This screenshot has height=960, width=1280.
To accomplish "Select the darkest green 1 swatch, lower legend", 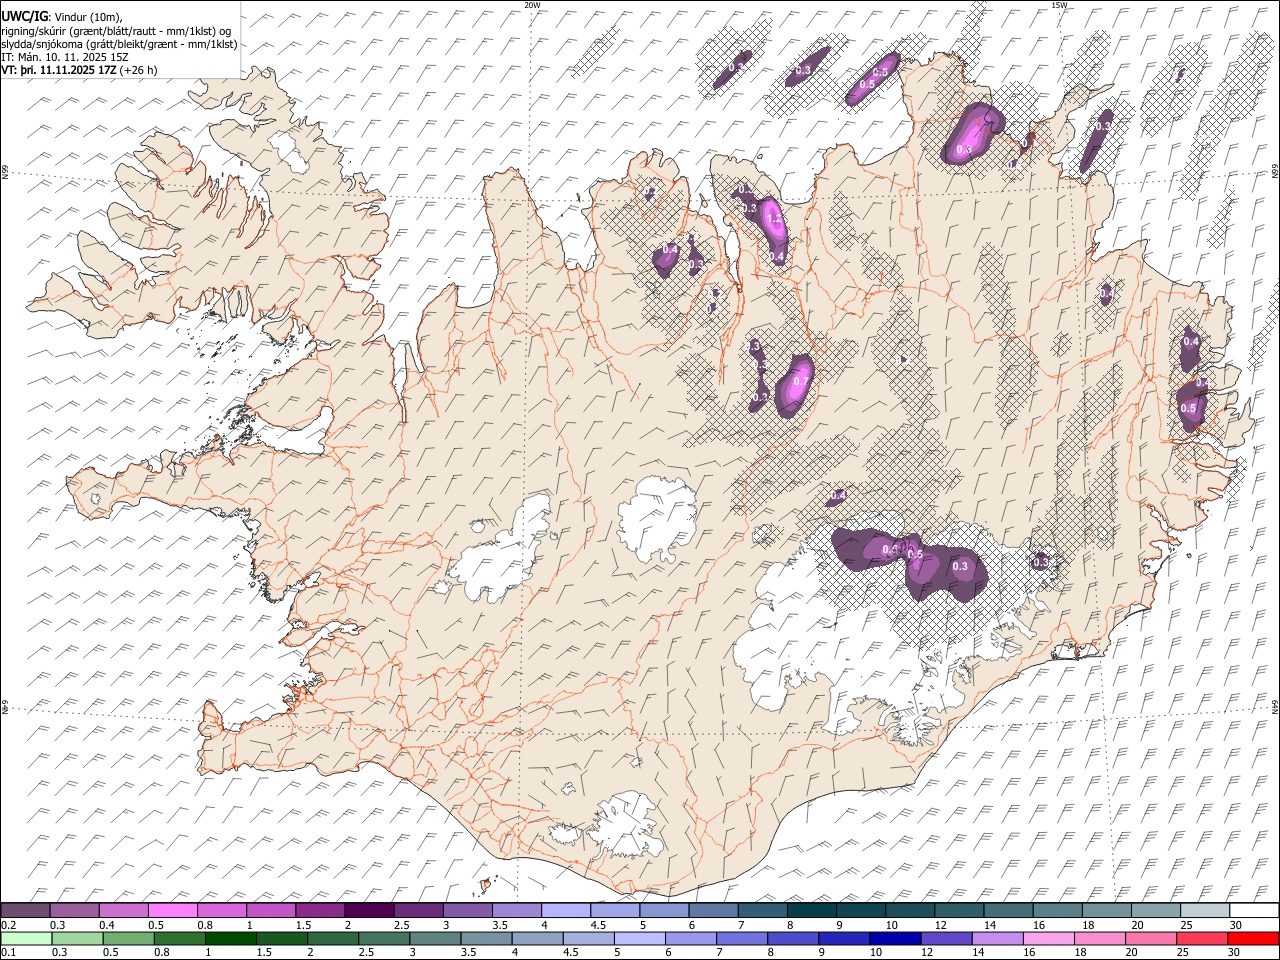I will (230, 938).
